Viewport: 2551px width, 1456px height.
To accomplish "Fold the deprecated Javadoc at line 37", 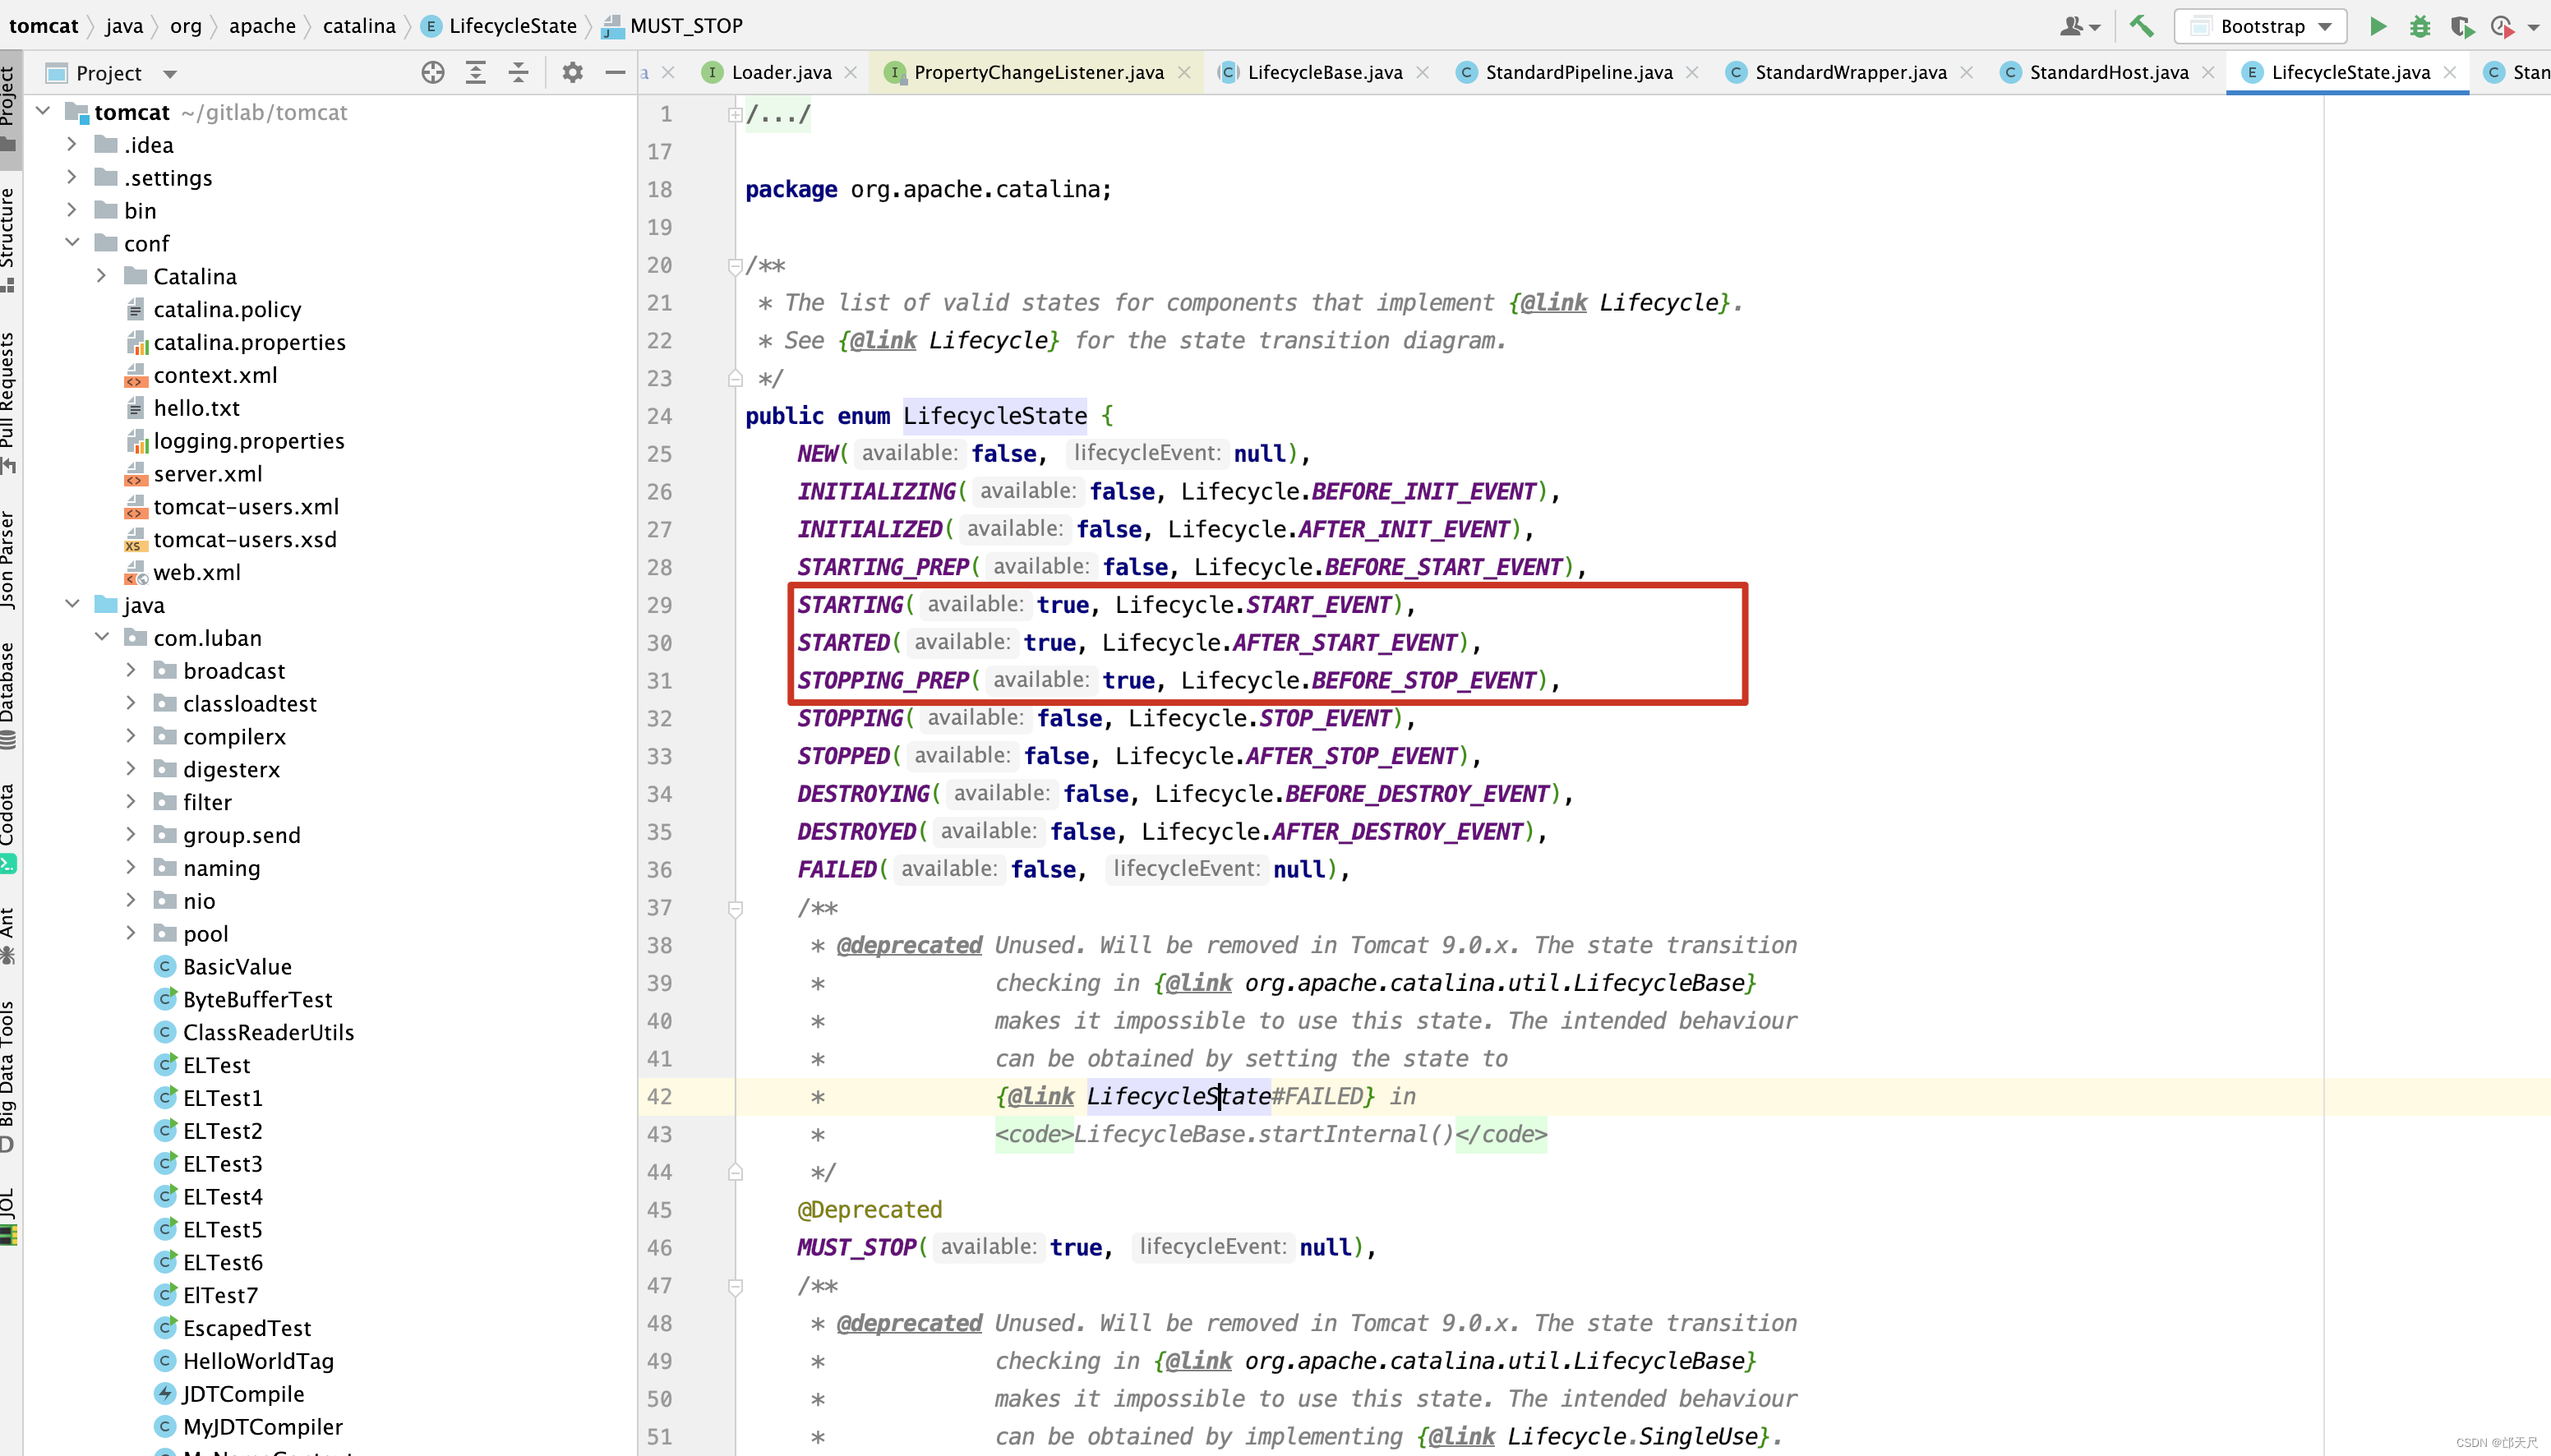I will (735, 908).
